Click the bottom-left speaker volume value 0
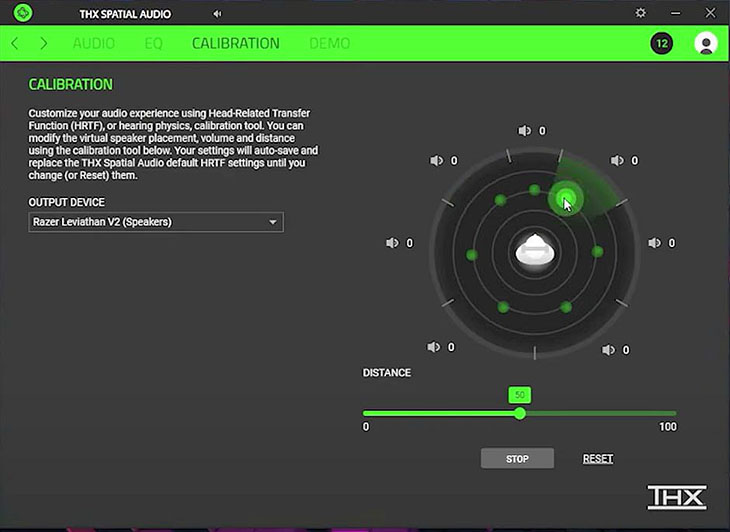 click(x=451, y=347)
